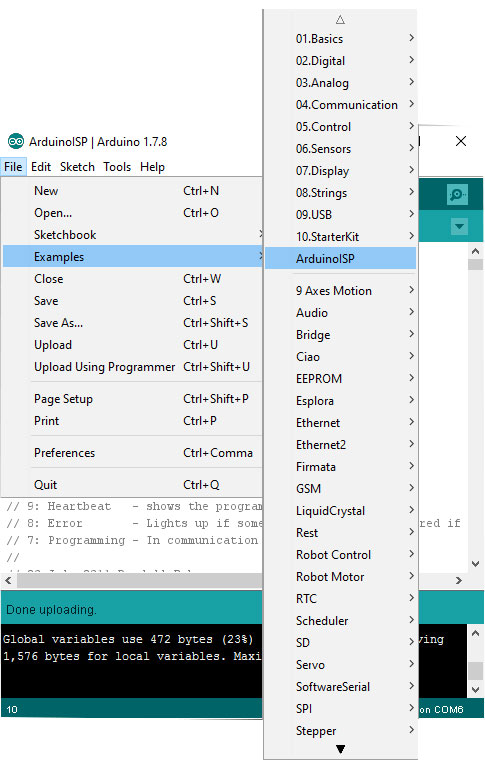Expand 05.Control examples submenu
The height and width of the screenshot is (760, 485).
tap(341, 127)
